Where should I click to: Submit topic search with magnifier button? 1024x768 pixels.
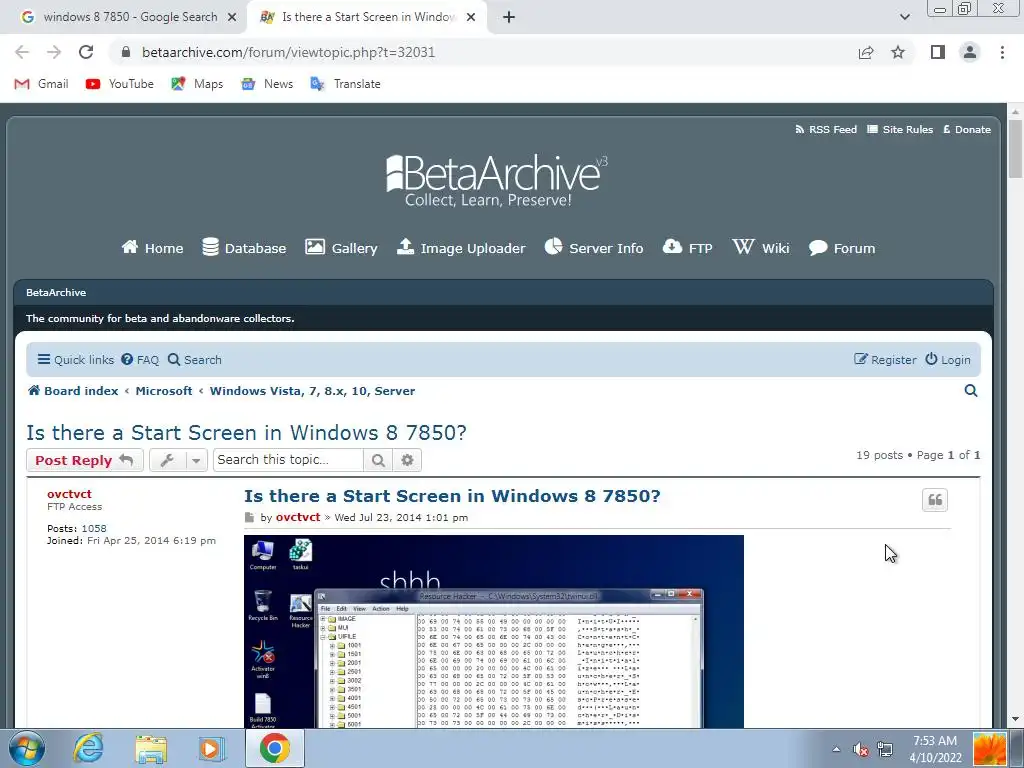pyautogui.click(x=378, y=460)
